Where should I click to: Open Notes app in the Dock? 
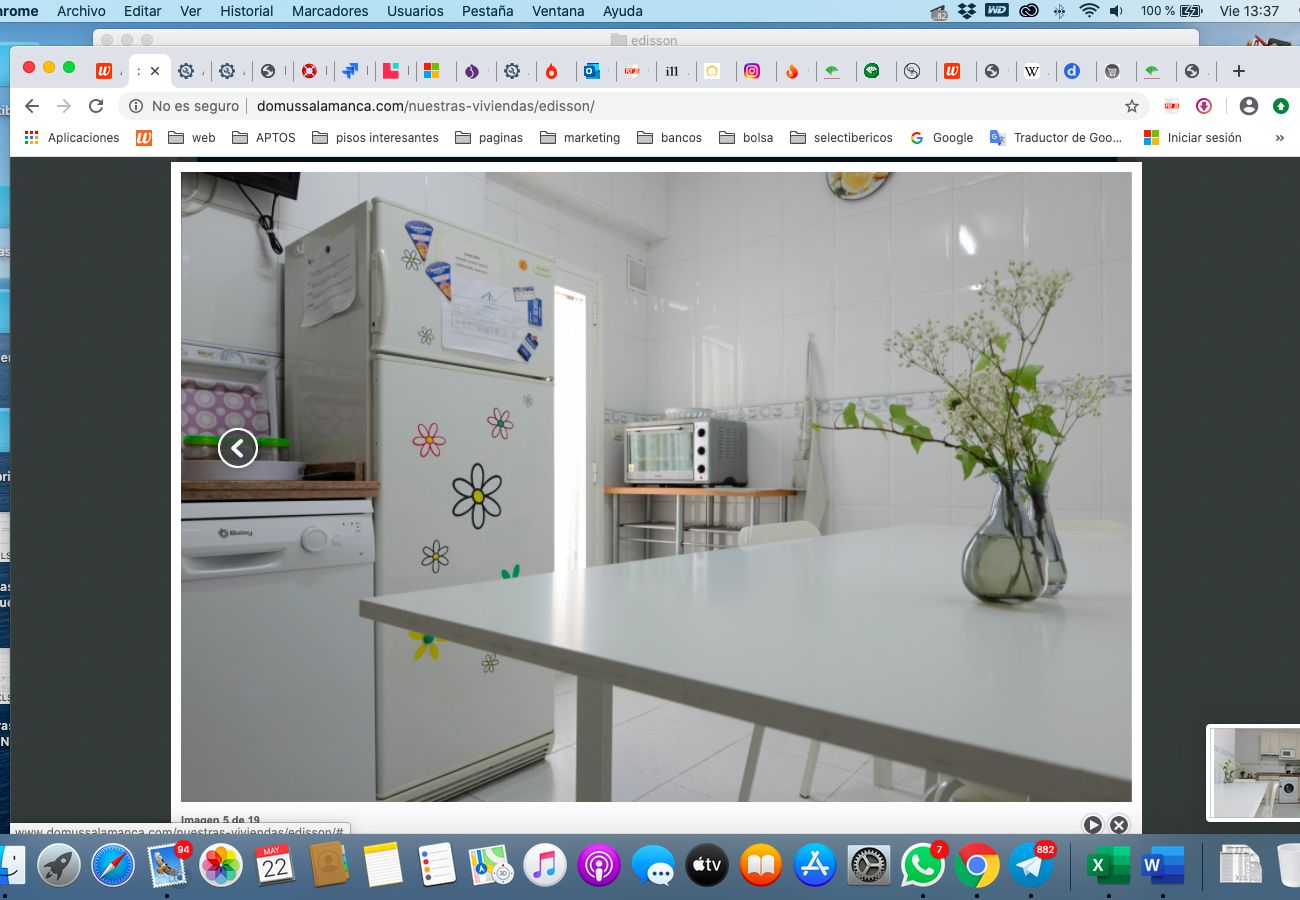click(x=383, y=864)
